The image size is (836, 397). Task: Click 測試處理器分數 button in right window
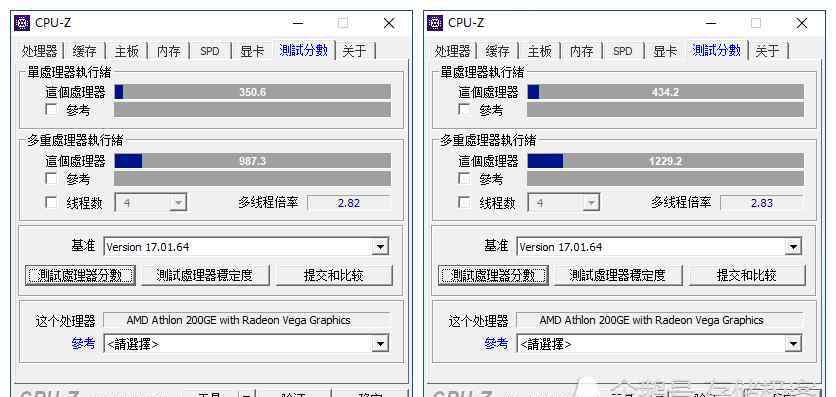[x=494, y=276]
